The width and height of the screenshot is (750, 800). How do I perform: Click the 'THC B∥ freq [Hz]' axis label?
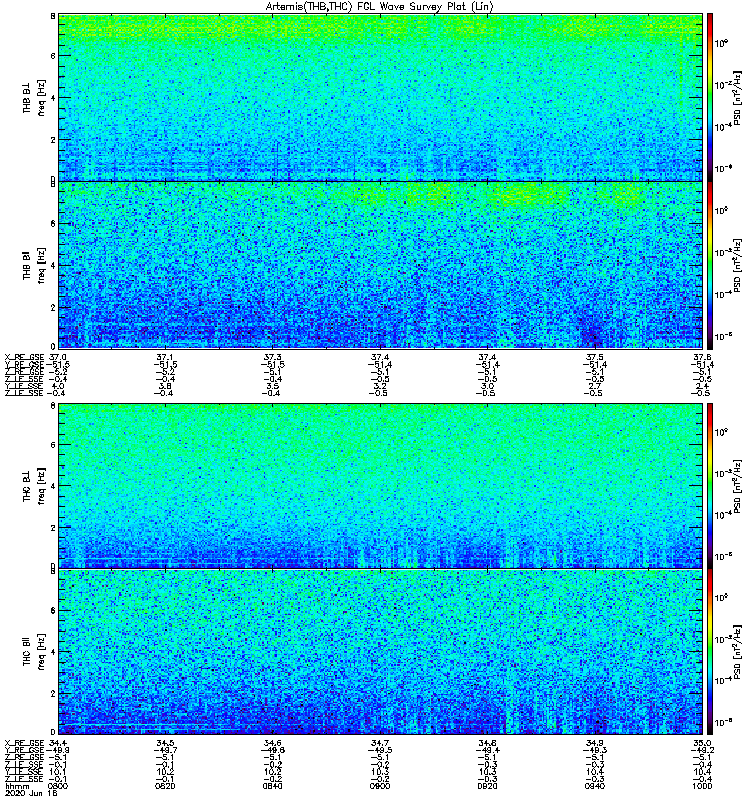pos(34,652)
